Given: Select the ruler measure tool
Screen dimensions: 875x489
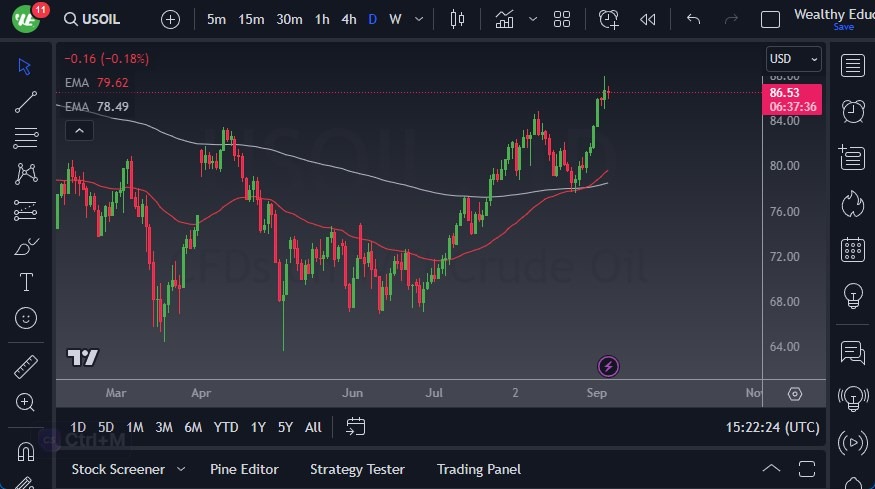Looking at the screenshot, I should (26, 367).
